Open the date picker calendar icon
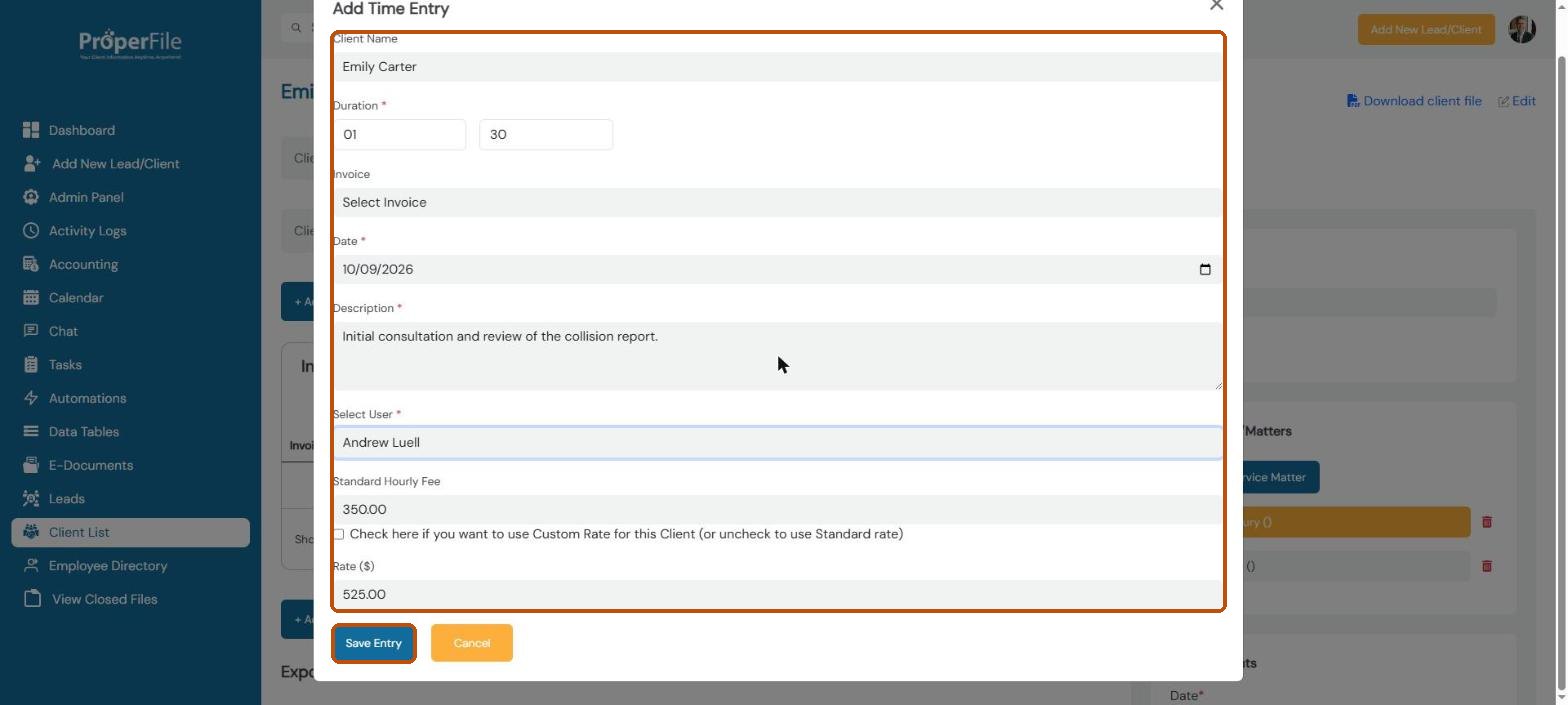This screenshot has height=705, width=1568. coord(1205,269)
